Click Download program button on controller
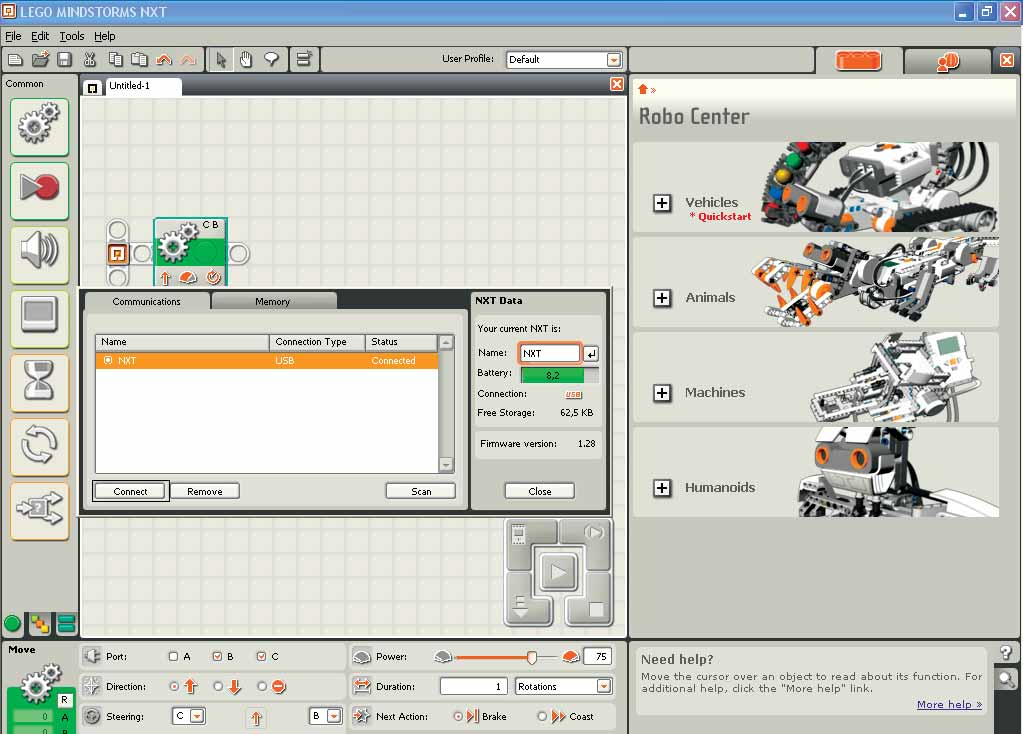Viewport: 1023px width, 734px height. pyautogui.click(x=521, y=605)
